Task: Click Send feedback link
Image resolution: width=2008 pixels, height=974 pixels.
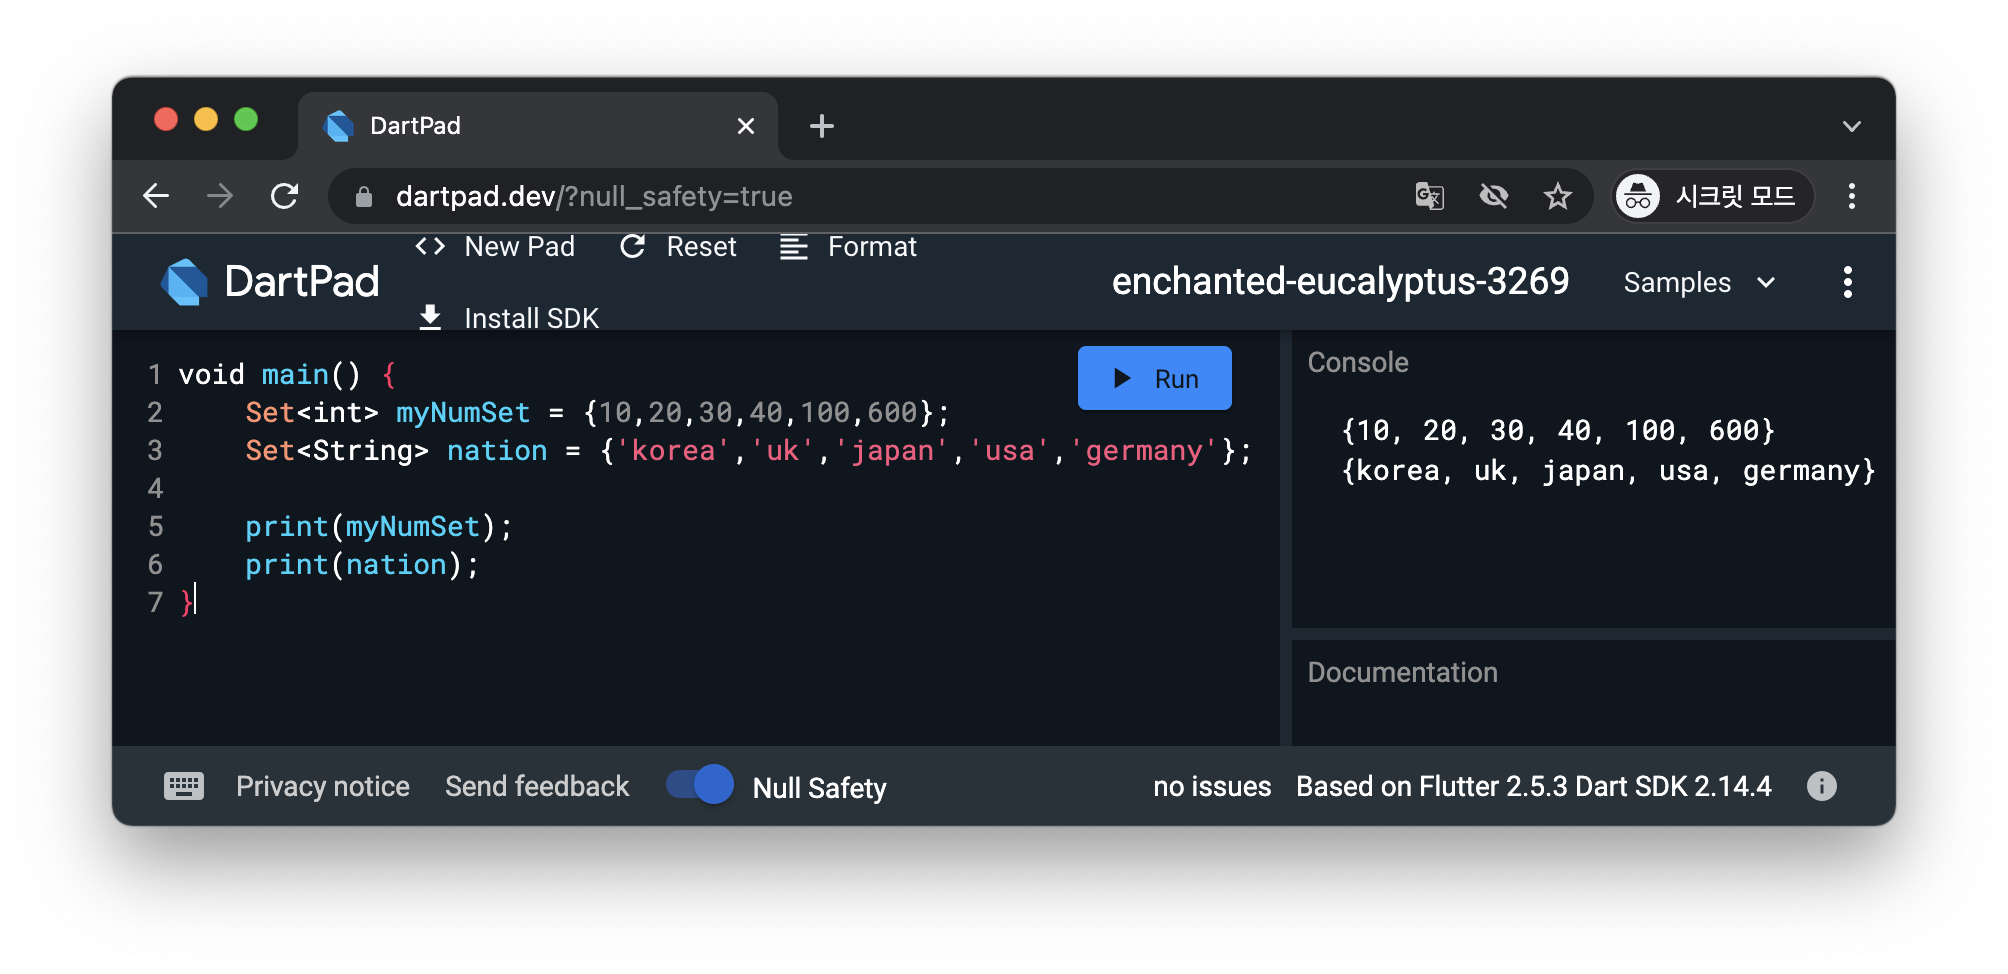Action: [537, 787]
